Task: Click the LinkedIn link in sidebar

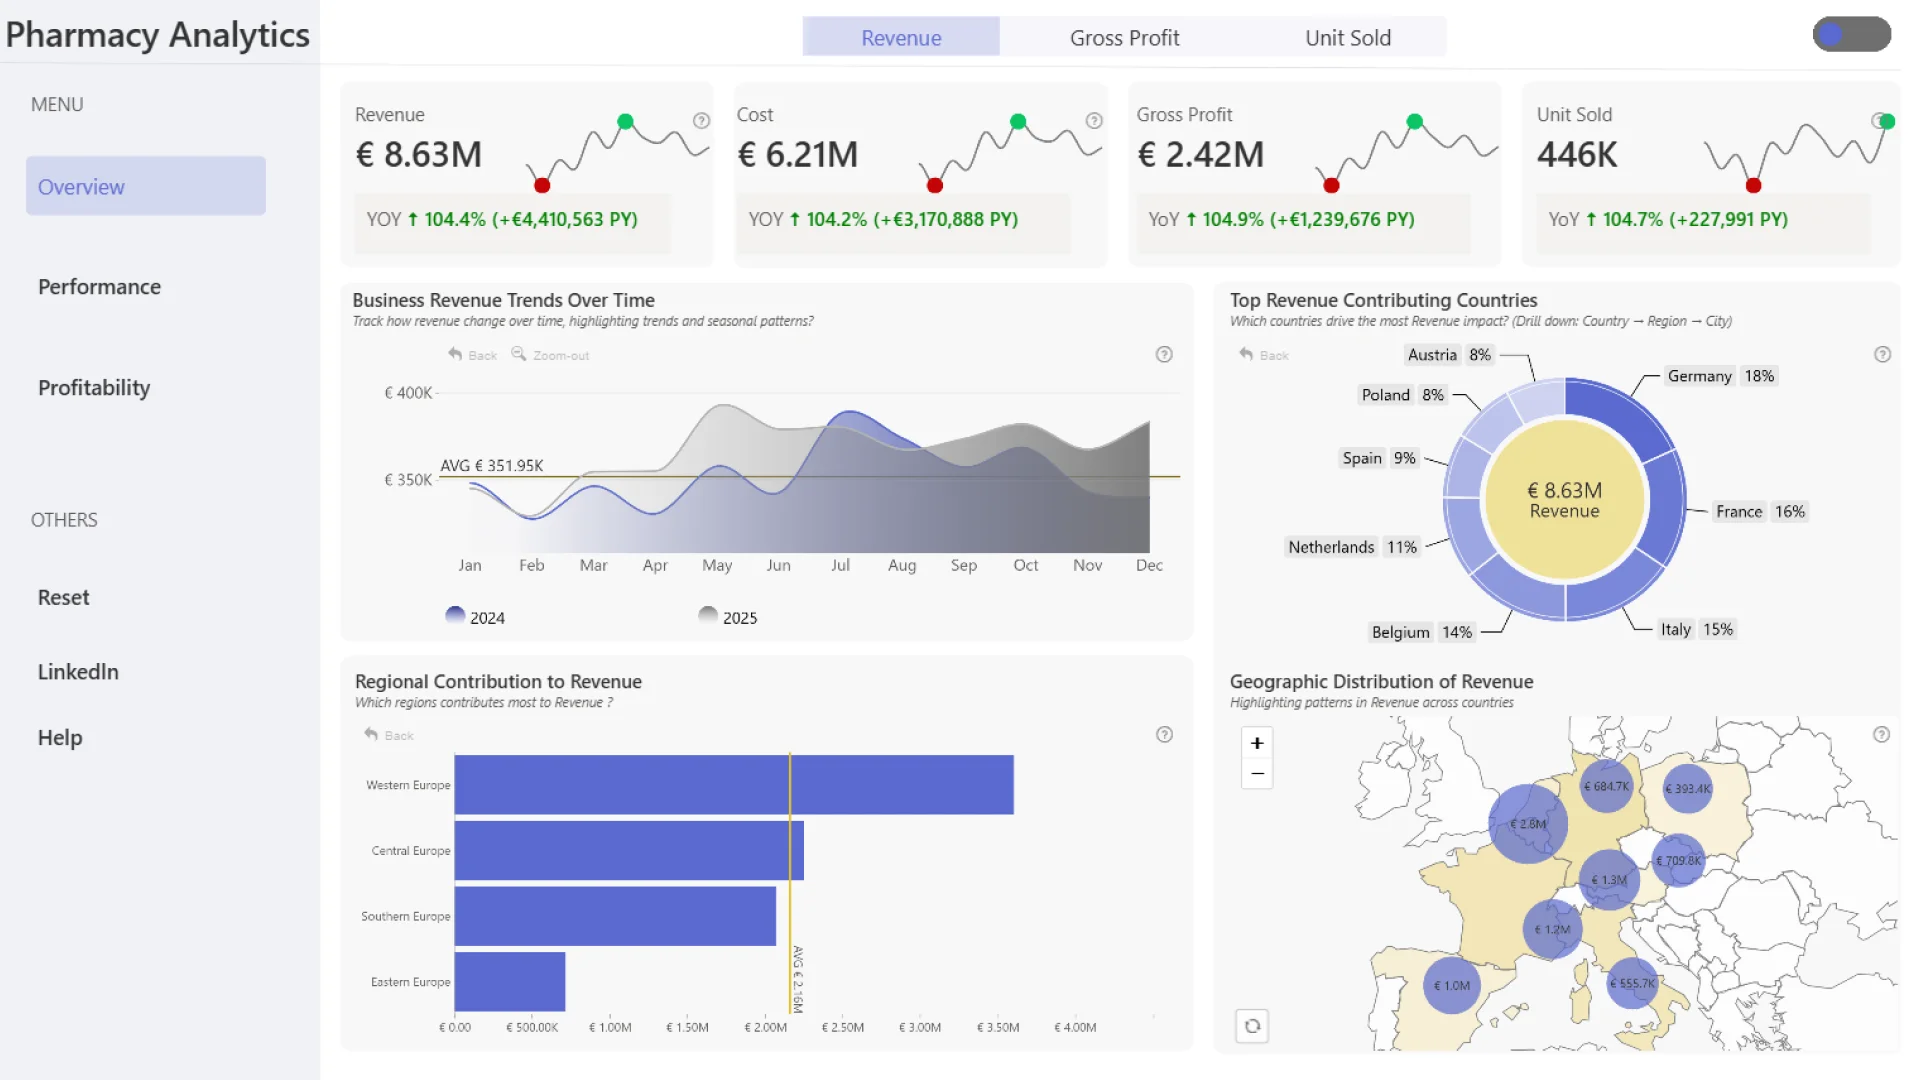Action: coord(78,672)
